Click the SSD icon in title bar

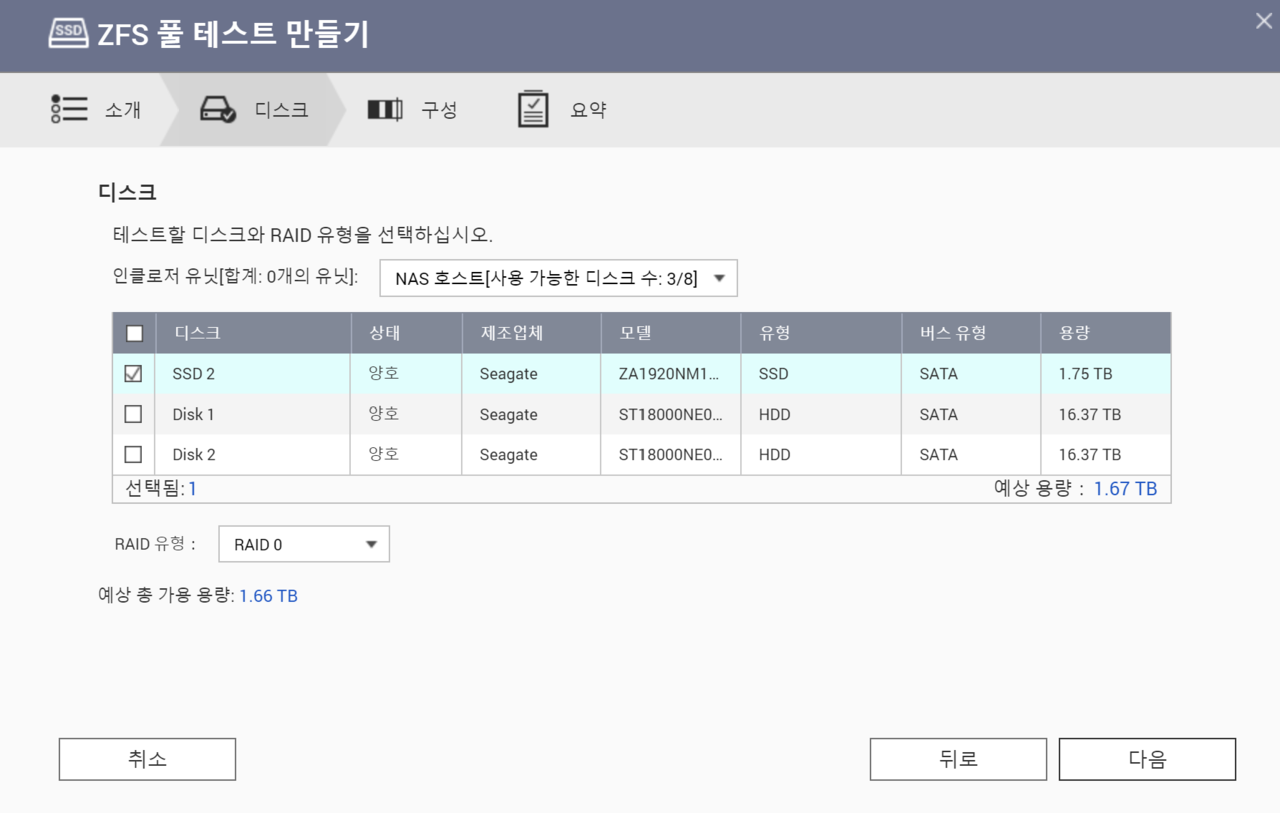(68, 33)
